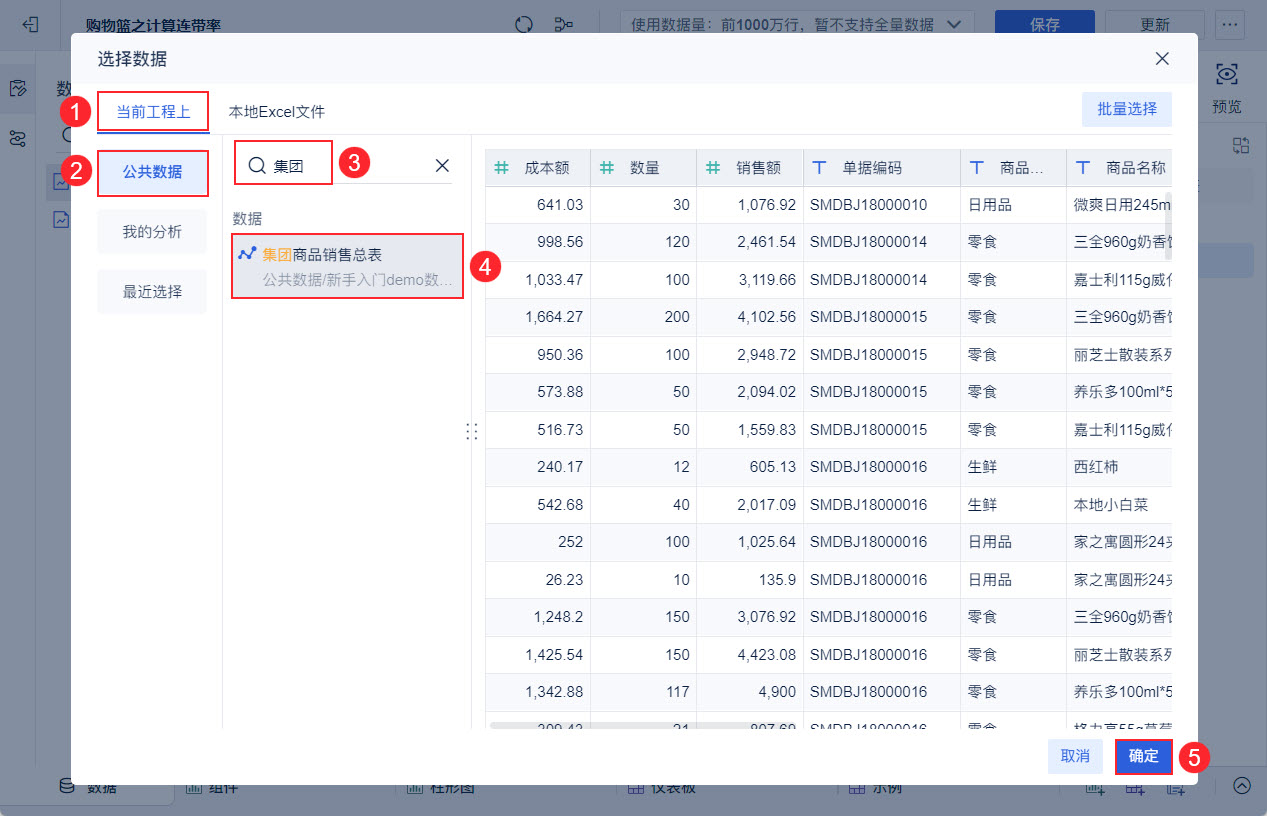
Task: Open the 柱形图 bottom tab
Action: 440,788
